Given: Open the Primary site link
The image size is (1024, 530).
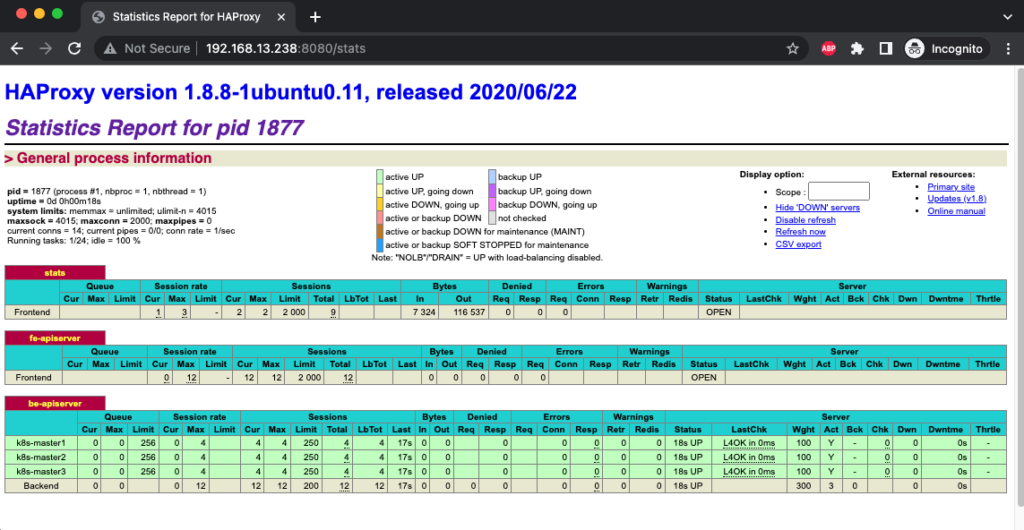Looking at the screenshot, I should click(951, 187).
